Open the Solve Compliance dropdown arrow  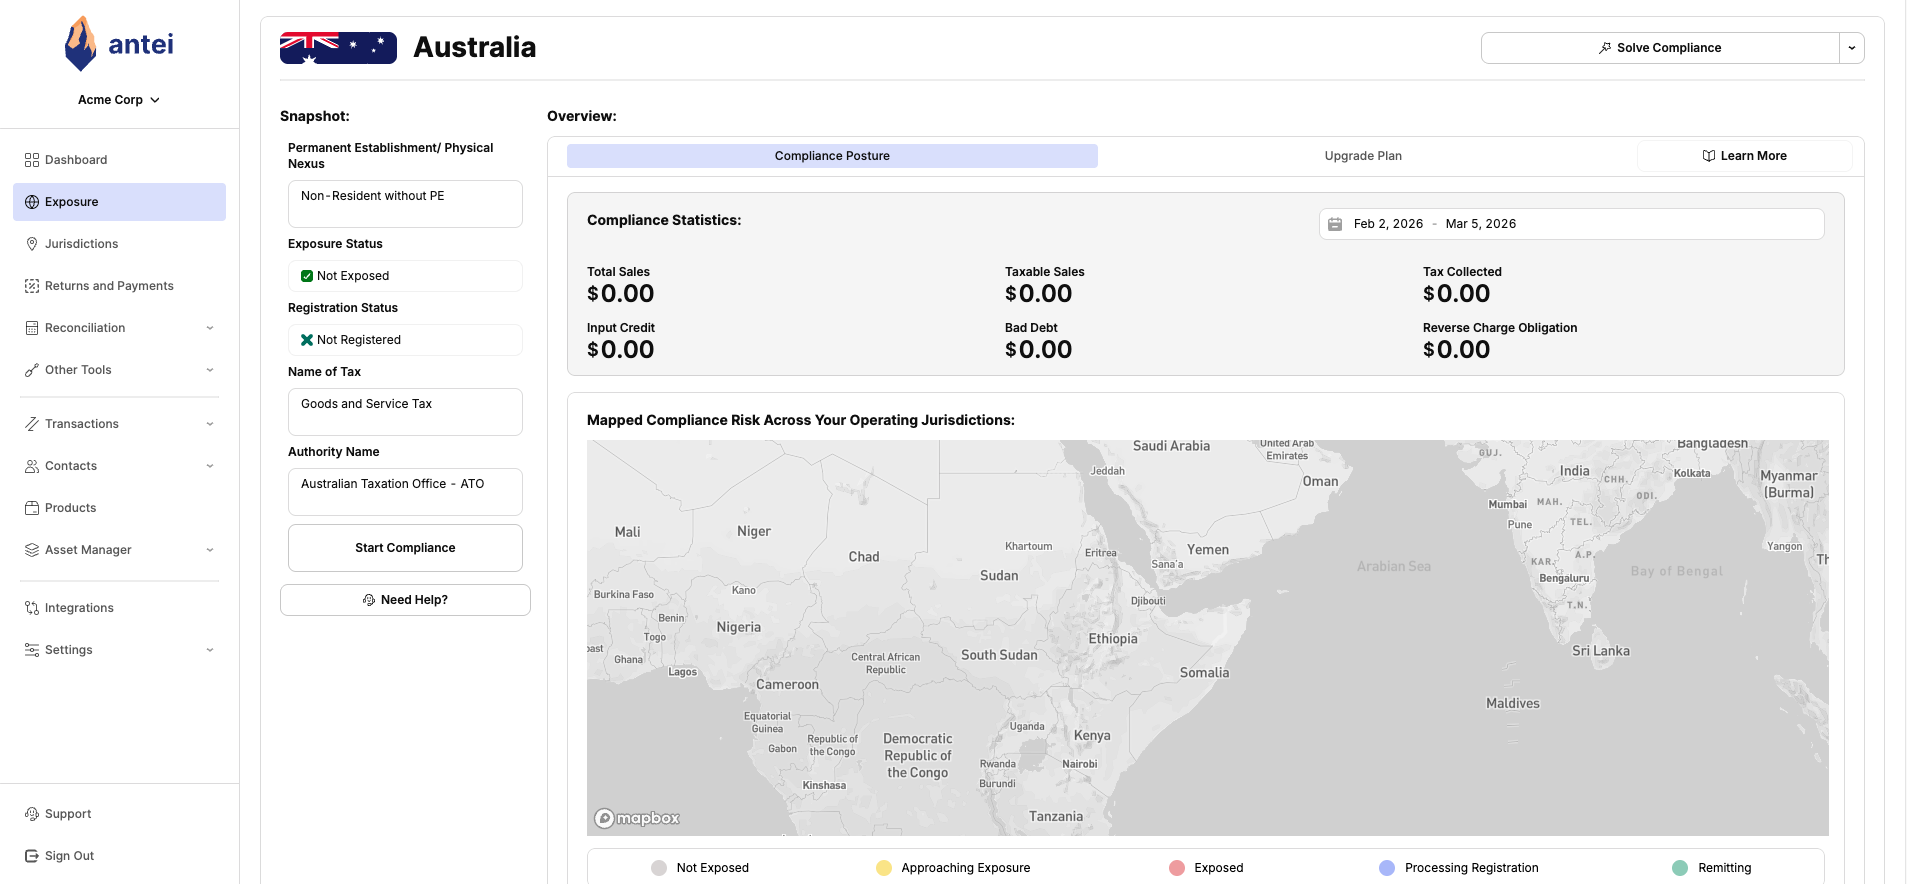1852,48
